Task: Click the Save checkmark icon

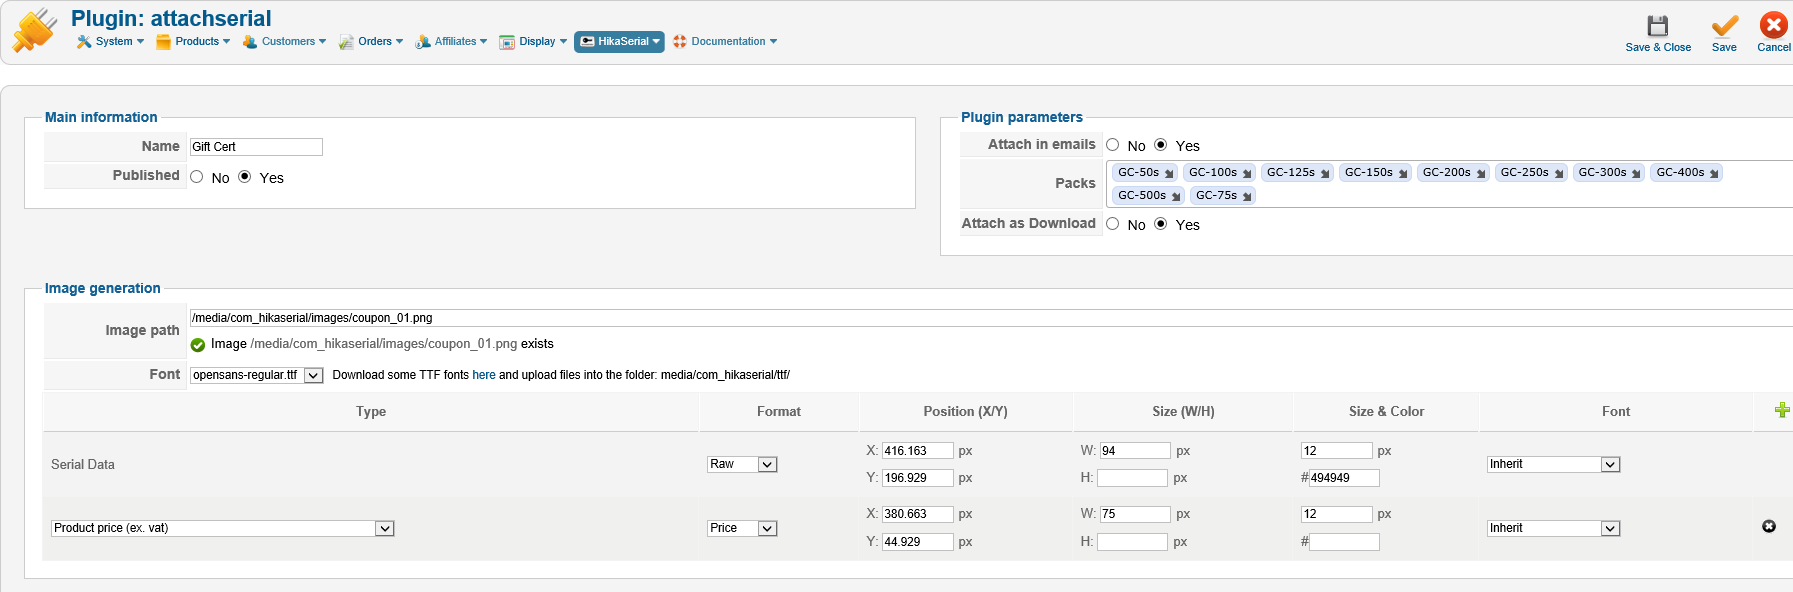Action: coord(1724,26)
